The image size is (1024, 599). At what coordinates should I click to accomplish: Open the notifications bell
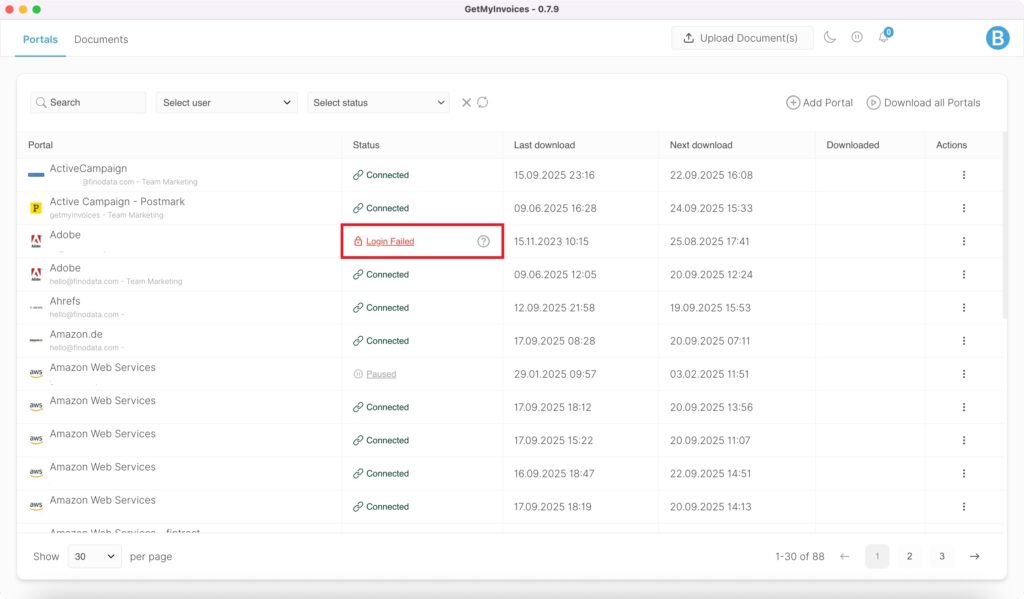[x=884, y=37]
